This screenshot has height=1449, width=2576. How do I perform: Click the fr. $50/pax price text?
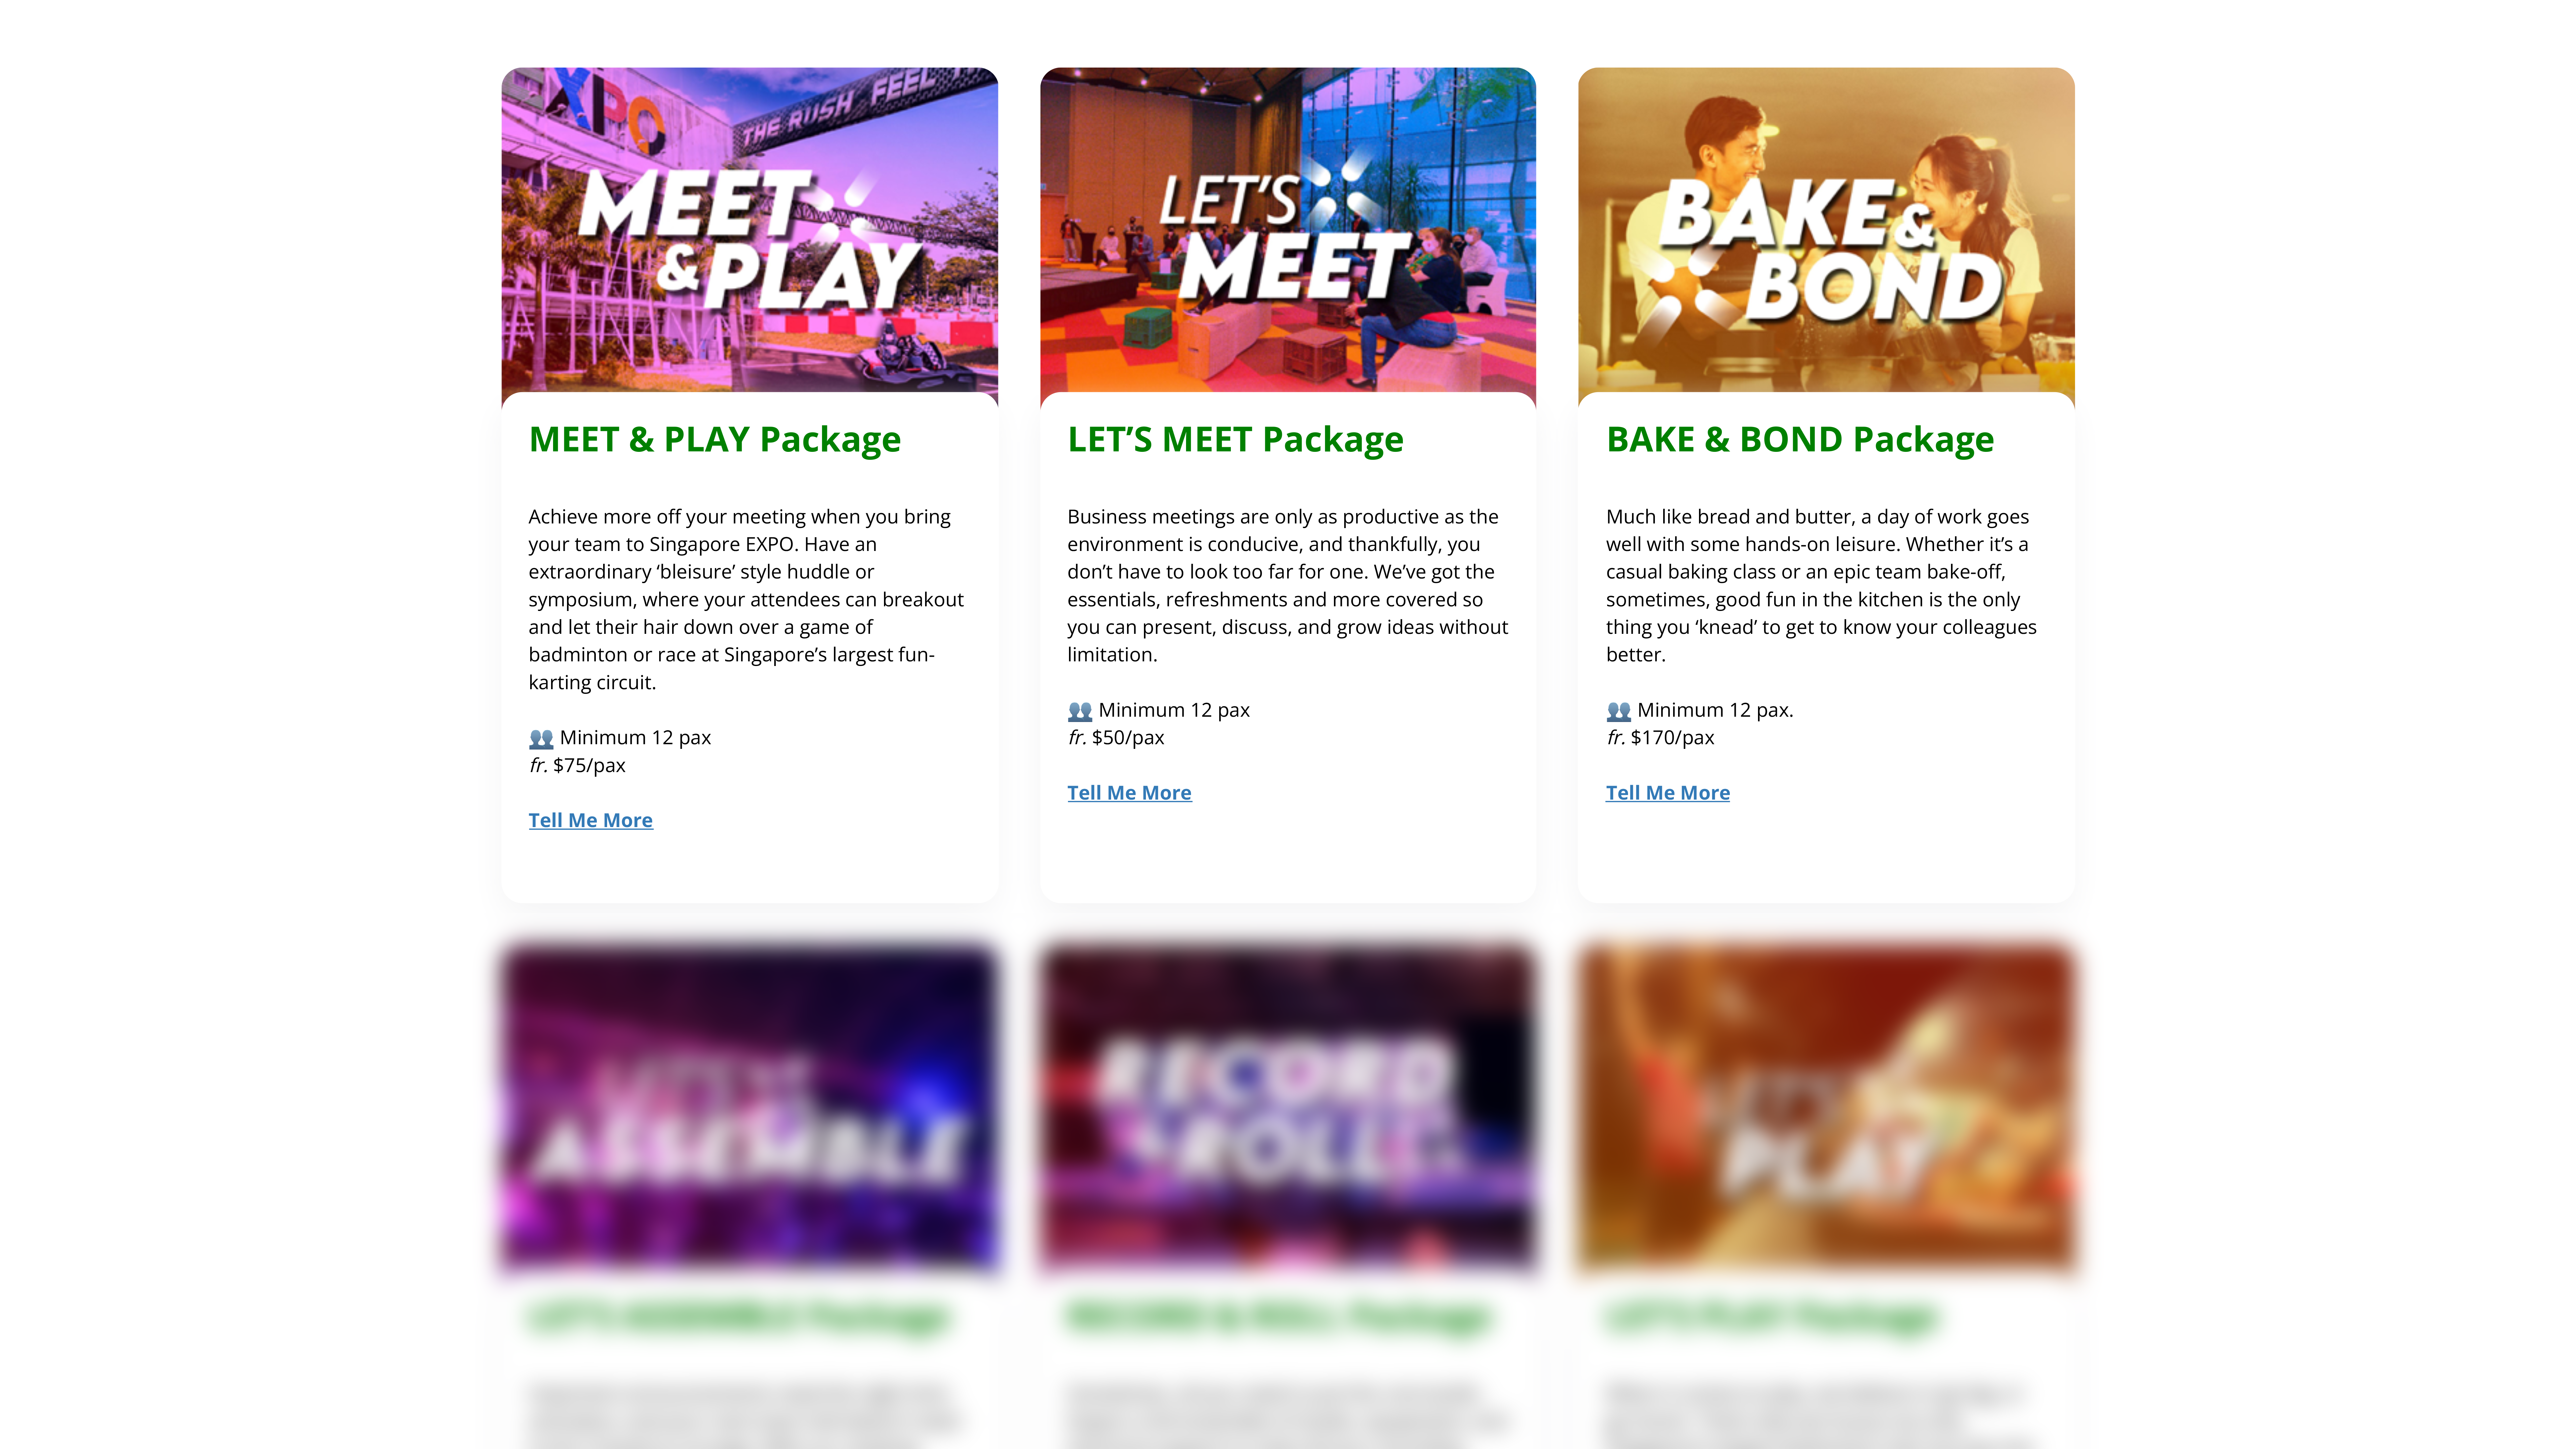click(x=1116, y=738)
